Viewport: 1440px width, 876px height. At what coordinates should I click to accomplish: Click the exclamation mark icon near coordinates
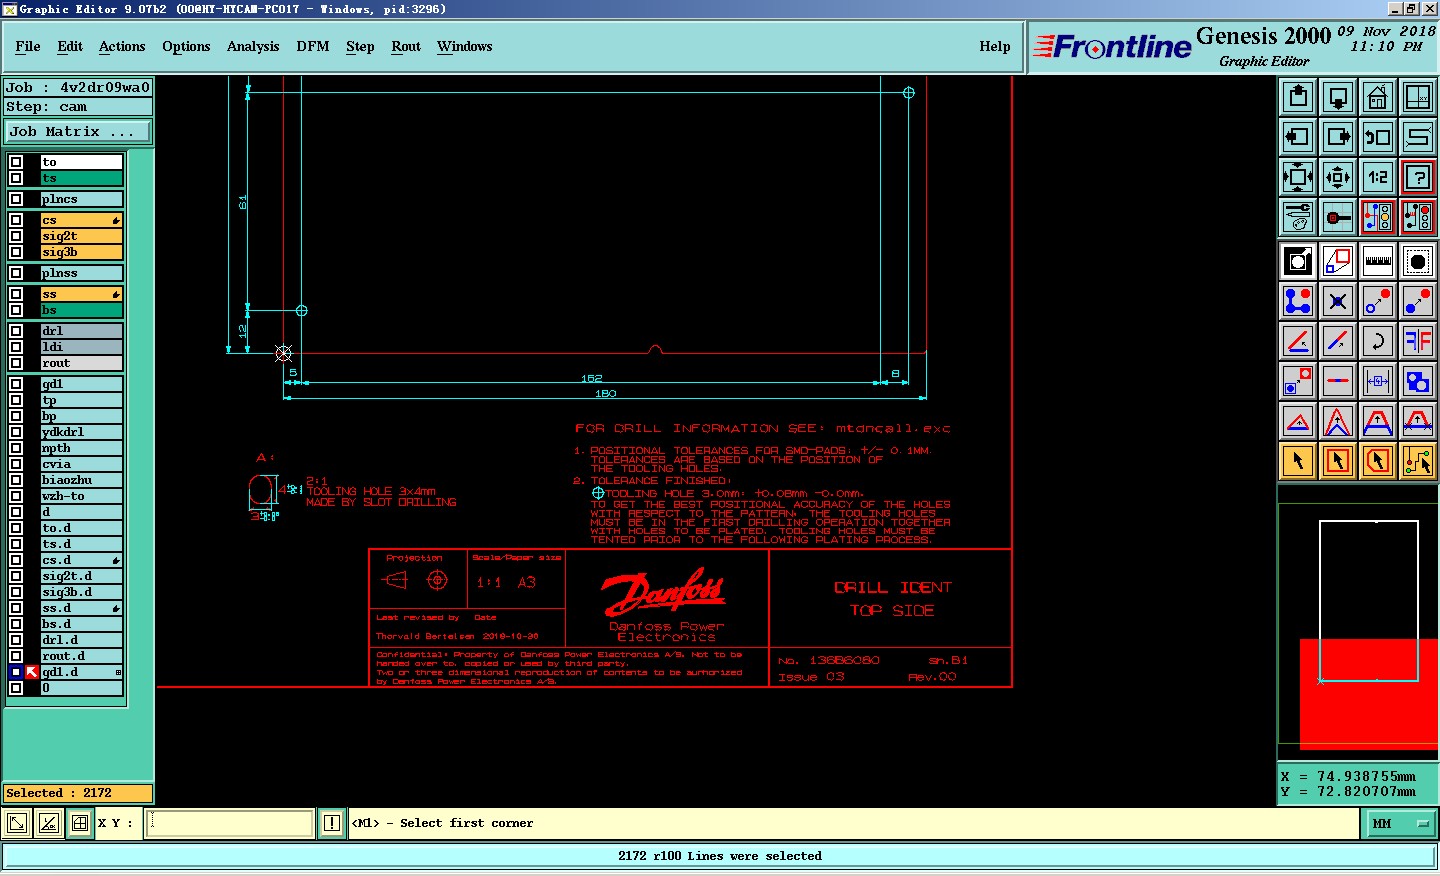point(332,823)
